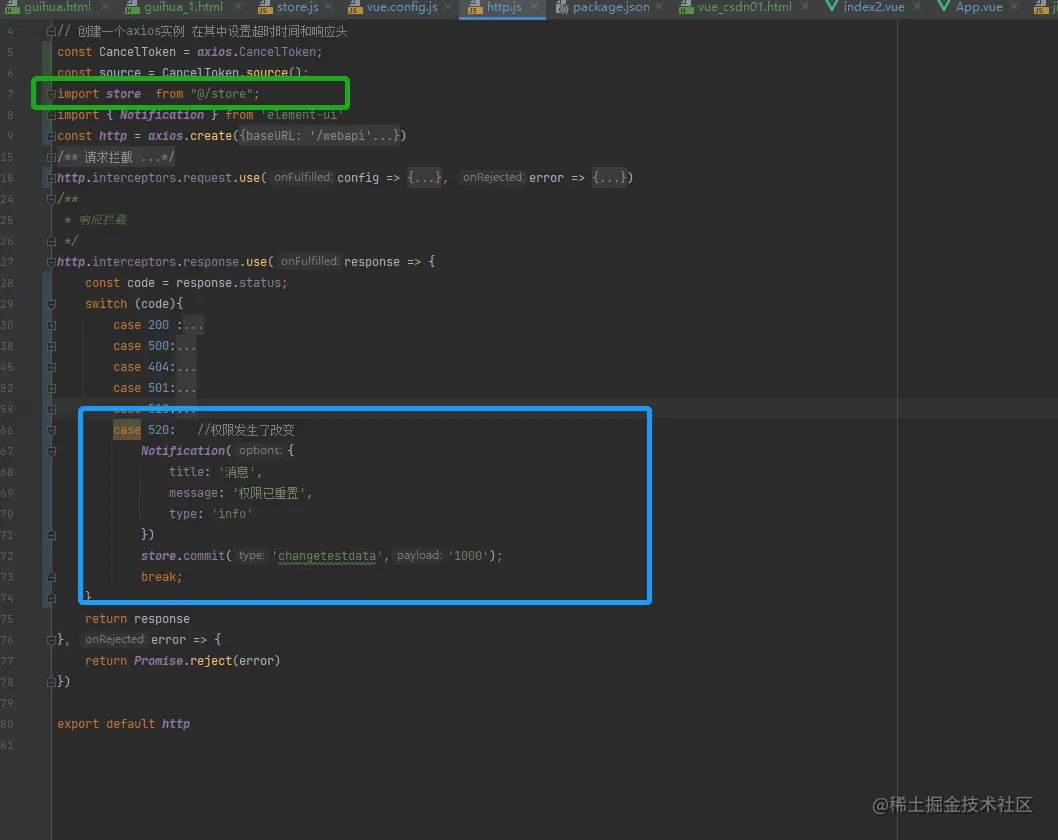Open the store.js editor tab

298,7
